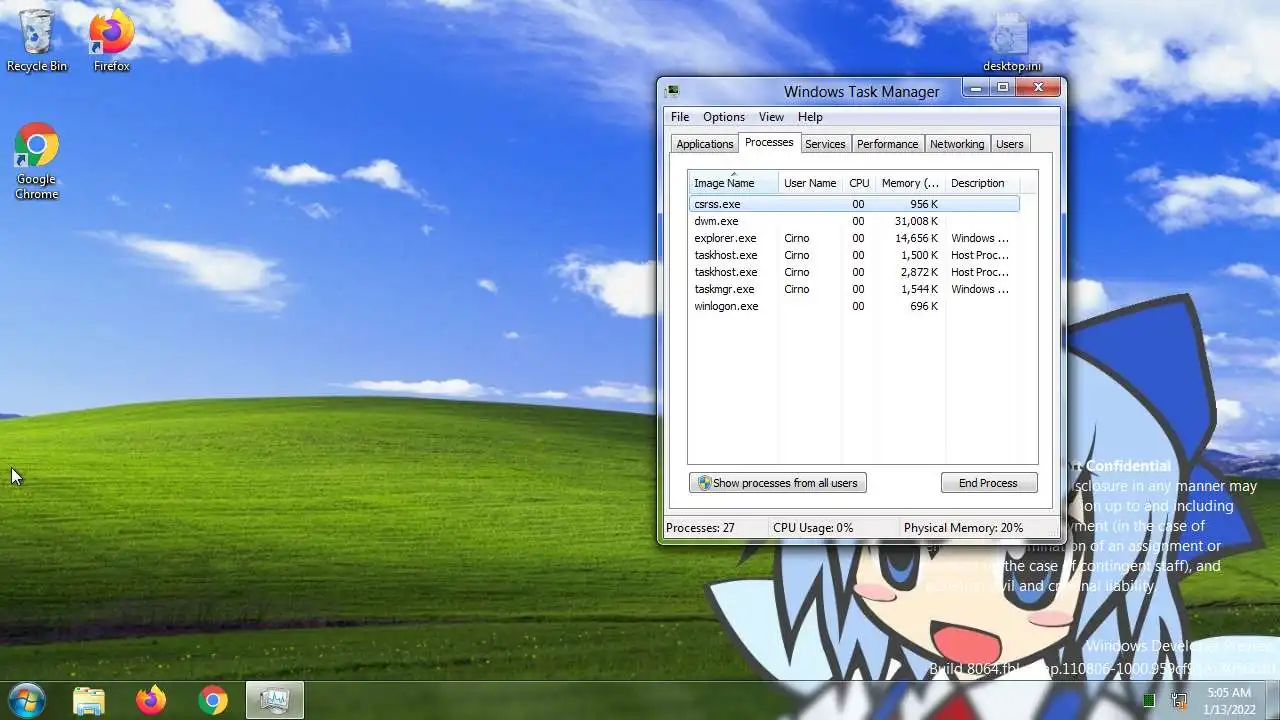Viewport: 1280px width, 720px height.
Task: Open the Options menu
Action: pos(724,117)
